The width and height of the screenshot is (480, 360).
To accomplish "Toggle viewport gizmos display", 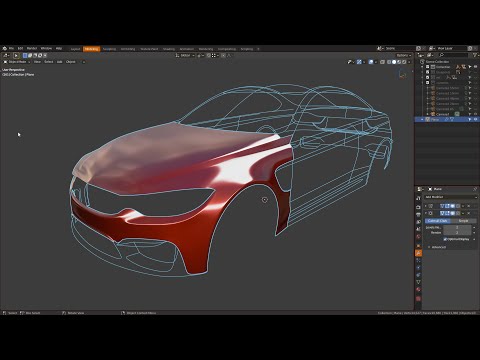I will click(359, 62).
